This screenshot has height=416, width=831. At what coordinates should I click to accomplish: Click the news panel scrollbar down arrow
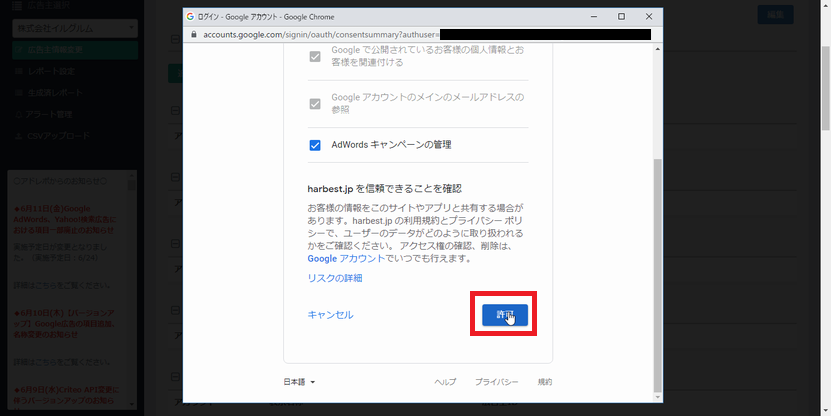tap(132, 404)
